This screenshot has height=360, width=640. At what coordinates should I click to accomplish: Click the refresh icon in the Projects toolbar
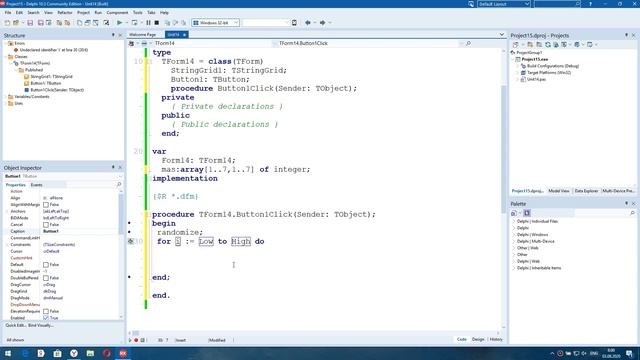pos(548,44)
